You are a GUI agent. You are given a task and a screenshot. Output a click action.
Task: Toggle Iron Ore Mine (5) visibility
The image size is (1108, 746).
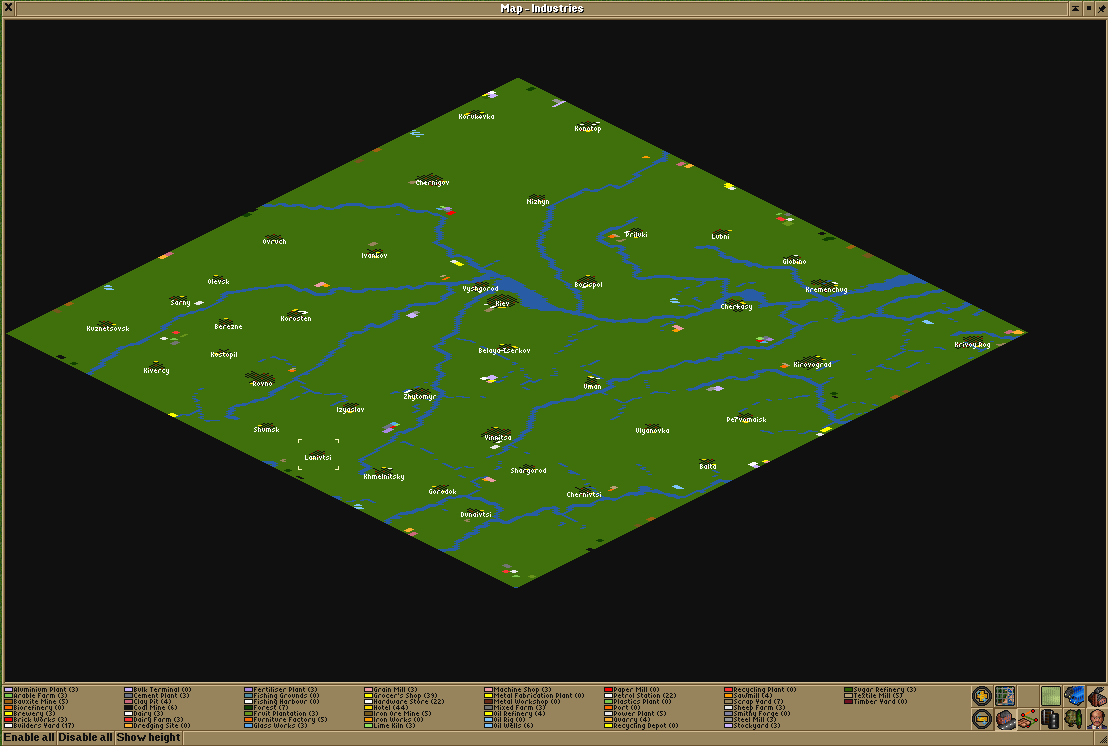(x=398, y=714)
